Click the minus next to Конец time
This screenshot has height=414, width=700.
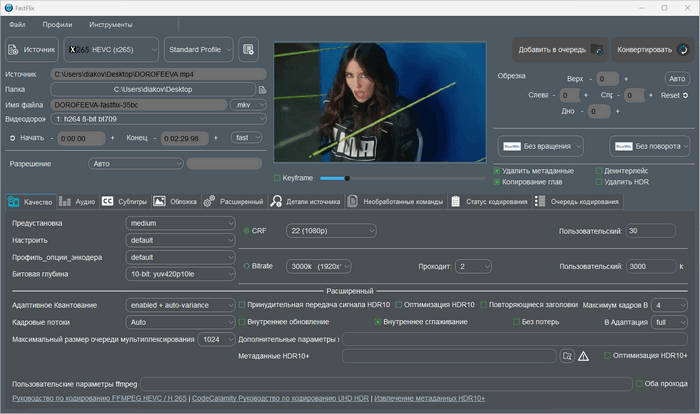(155, 138)
